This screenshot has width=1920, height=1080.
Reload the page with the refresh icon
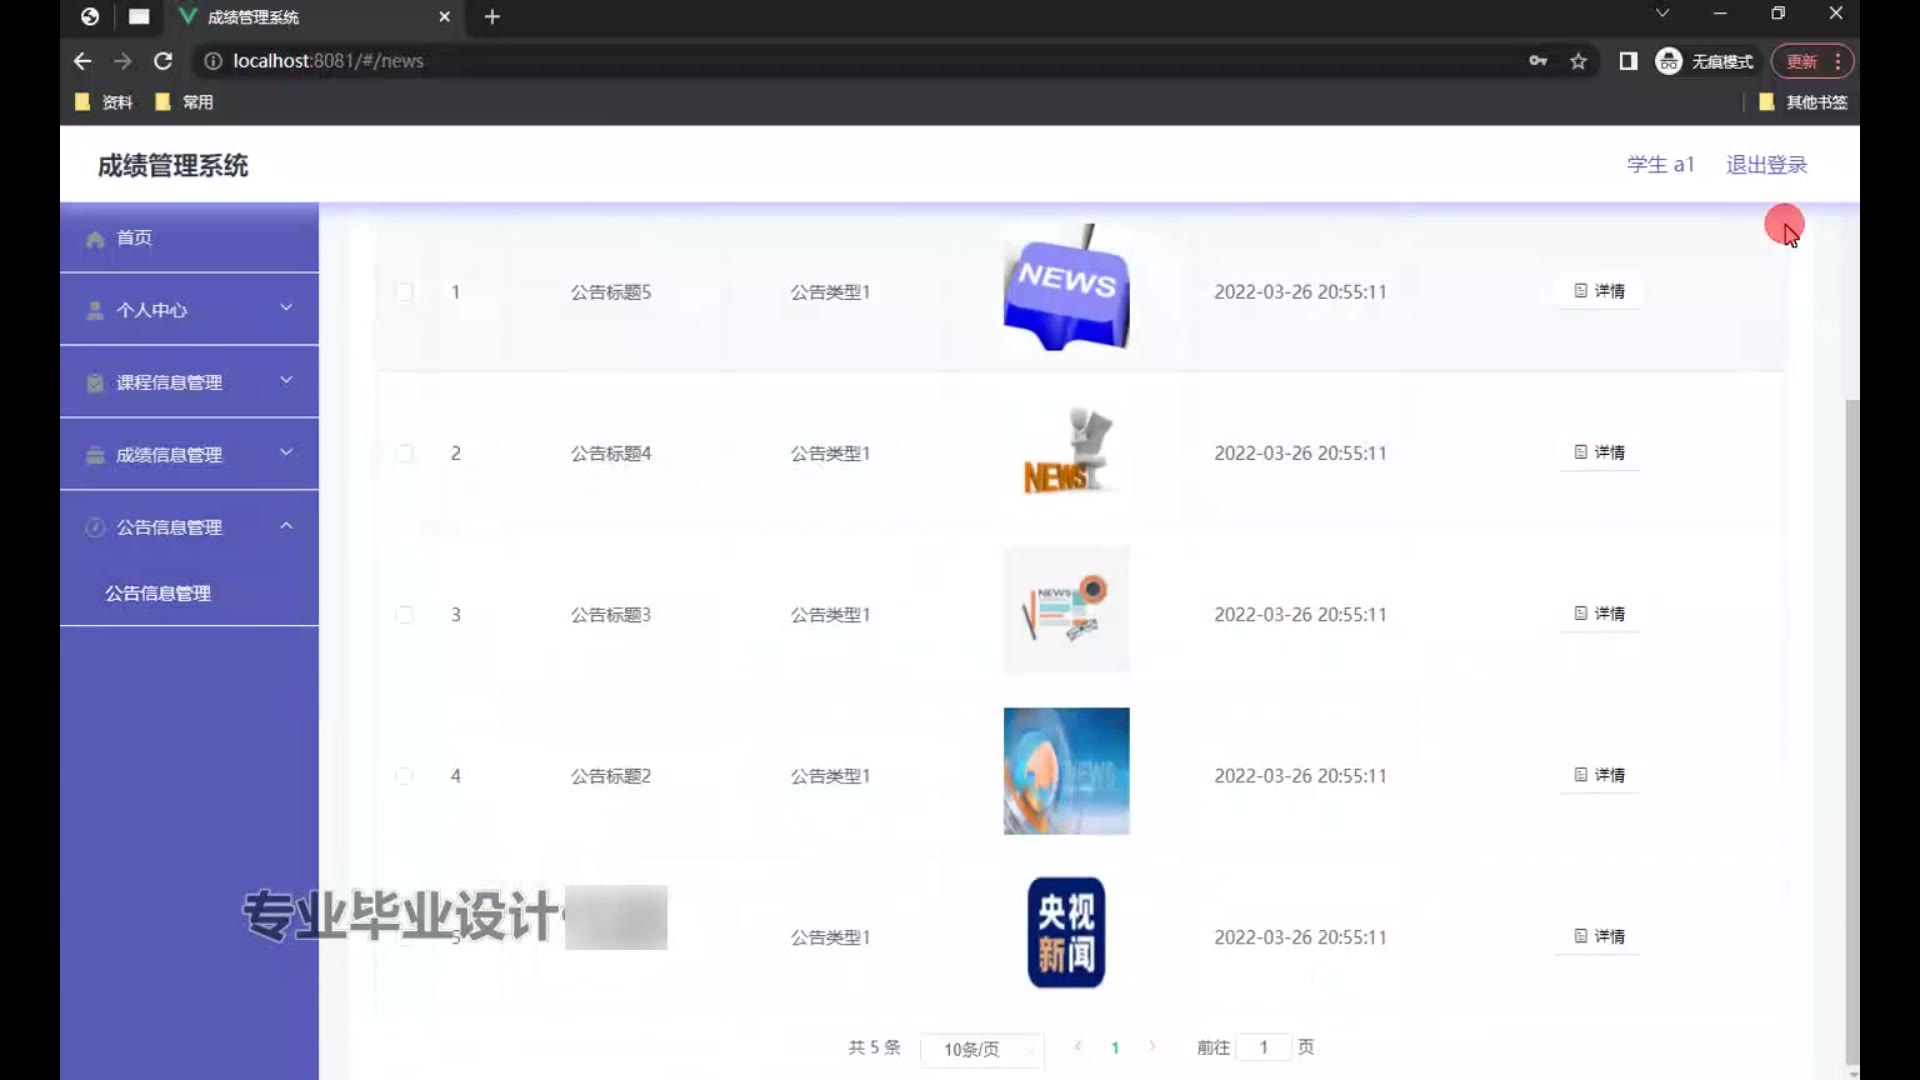point(163,61)
